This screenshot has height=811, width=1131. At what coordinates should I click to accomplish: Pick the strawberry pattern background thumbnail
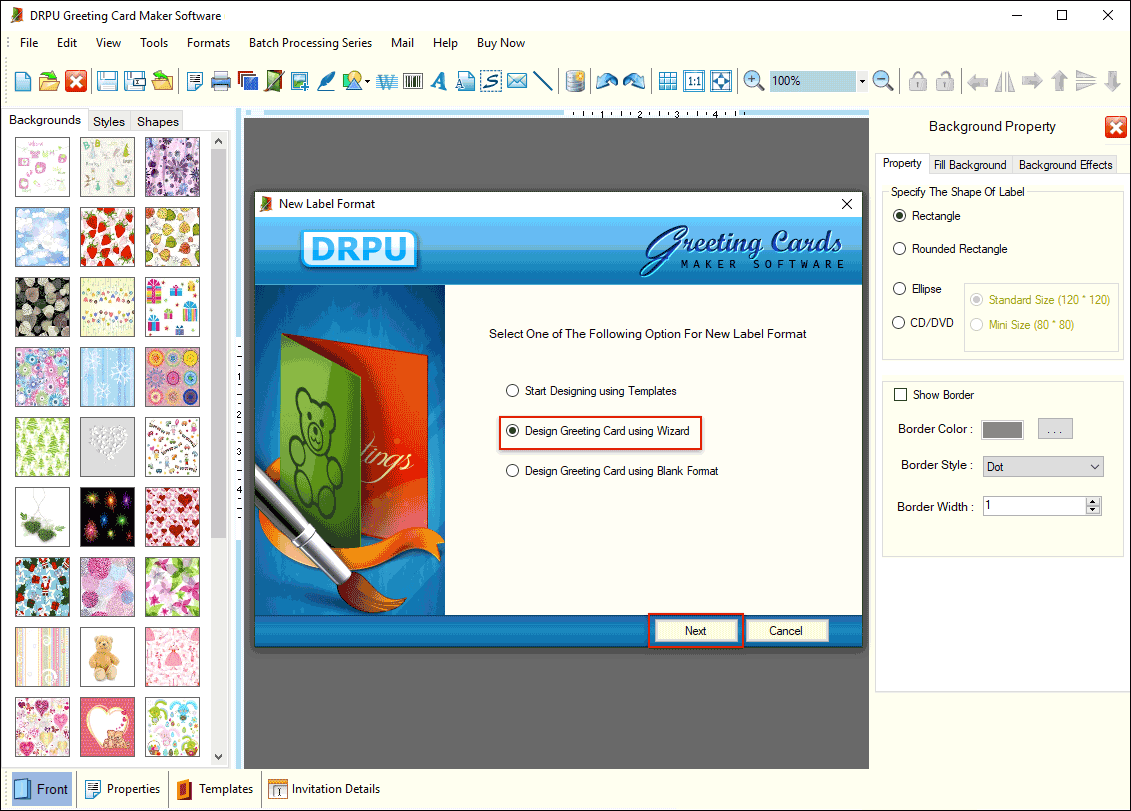[107, 237]
